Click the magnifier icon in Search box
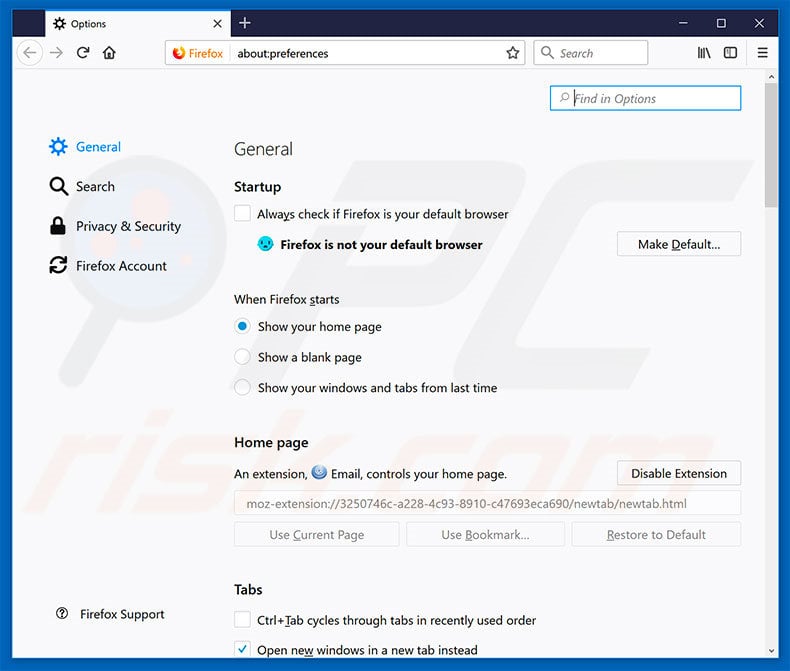 (x=547, y=52)
